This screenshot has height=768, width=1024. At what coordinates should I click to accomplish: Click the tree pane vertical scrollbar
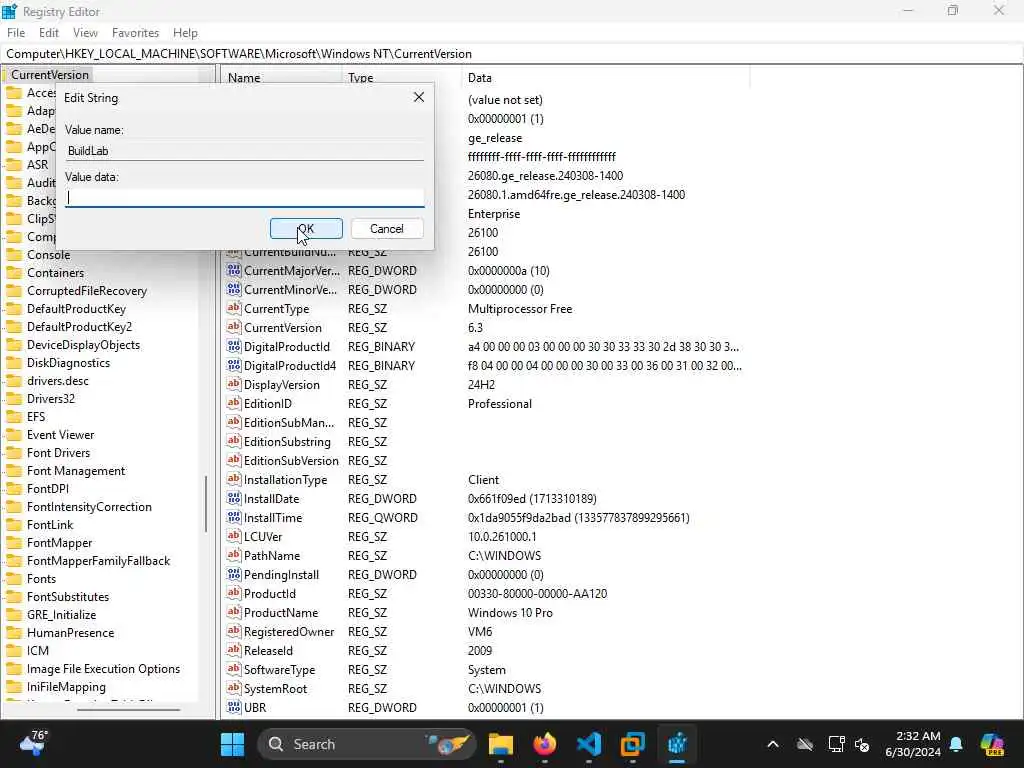[206, 503]
